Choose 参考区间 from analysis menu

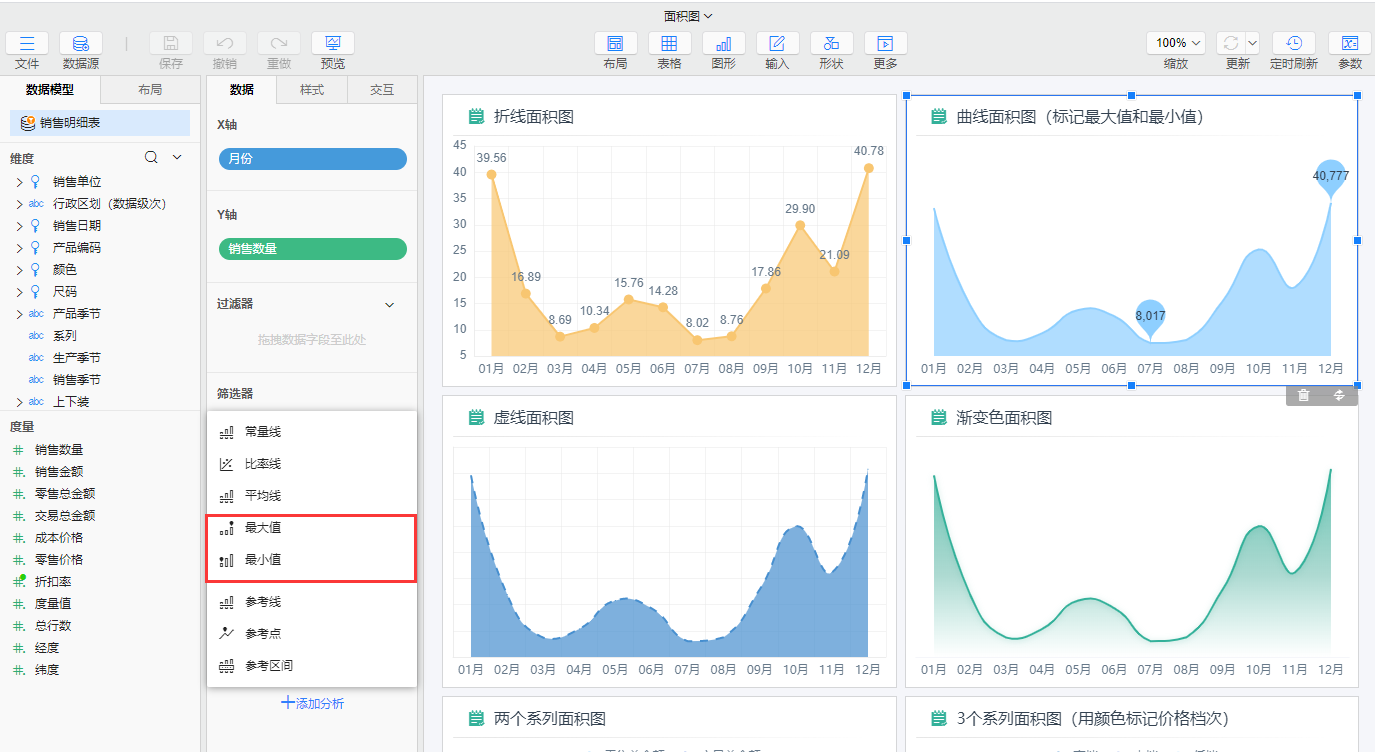coord(311,666)
